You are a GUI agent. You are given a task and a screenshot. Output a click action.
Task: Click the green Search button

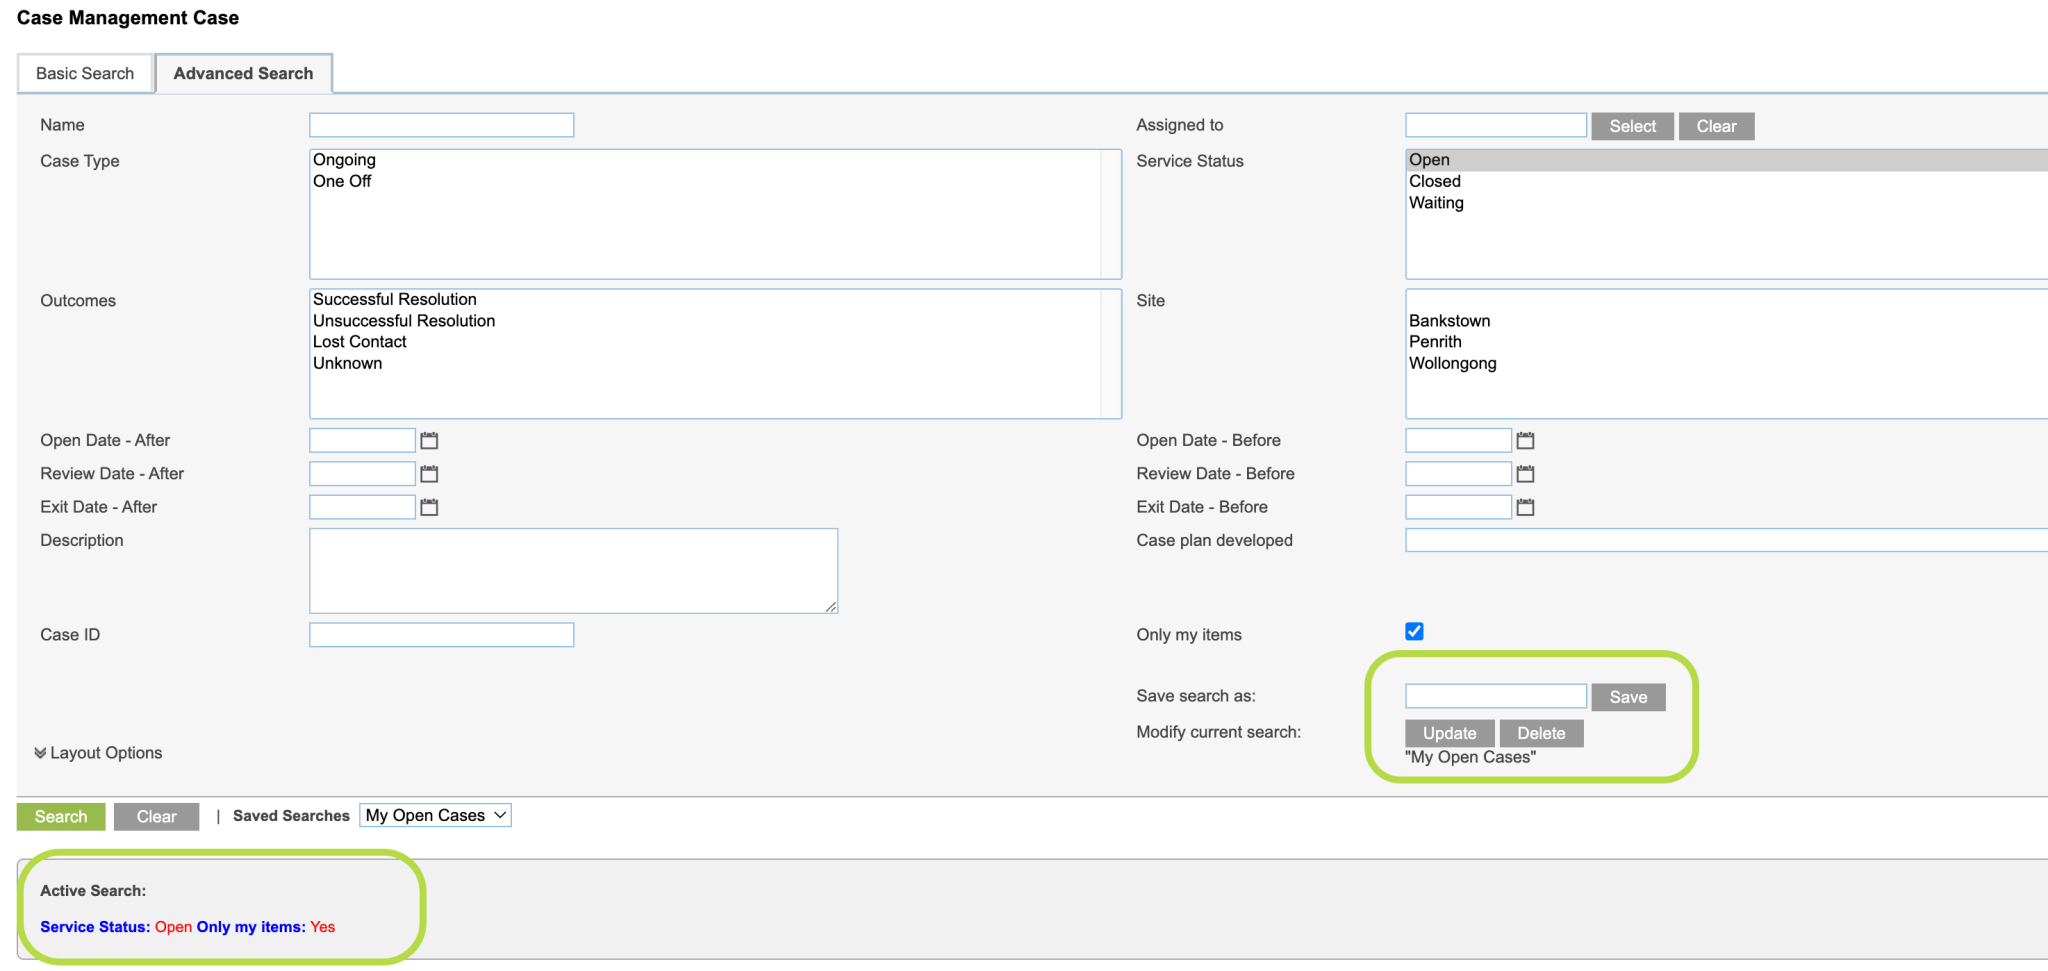pos(60,816)
